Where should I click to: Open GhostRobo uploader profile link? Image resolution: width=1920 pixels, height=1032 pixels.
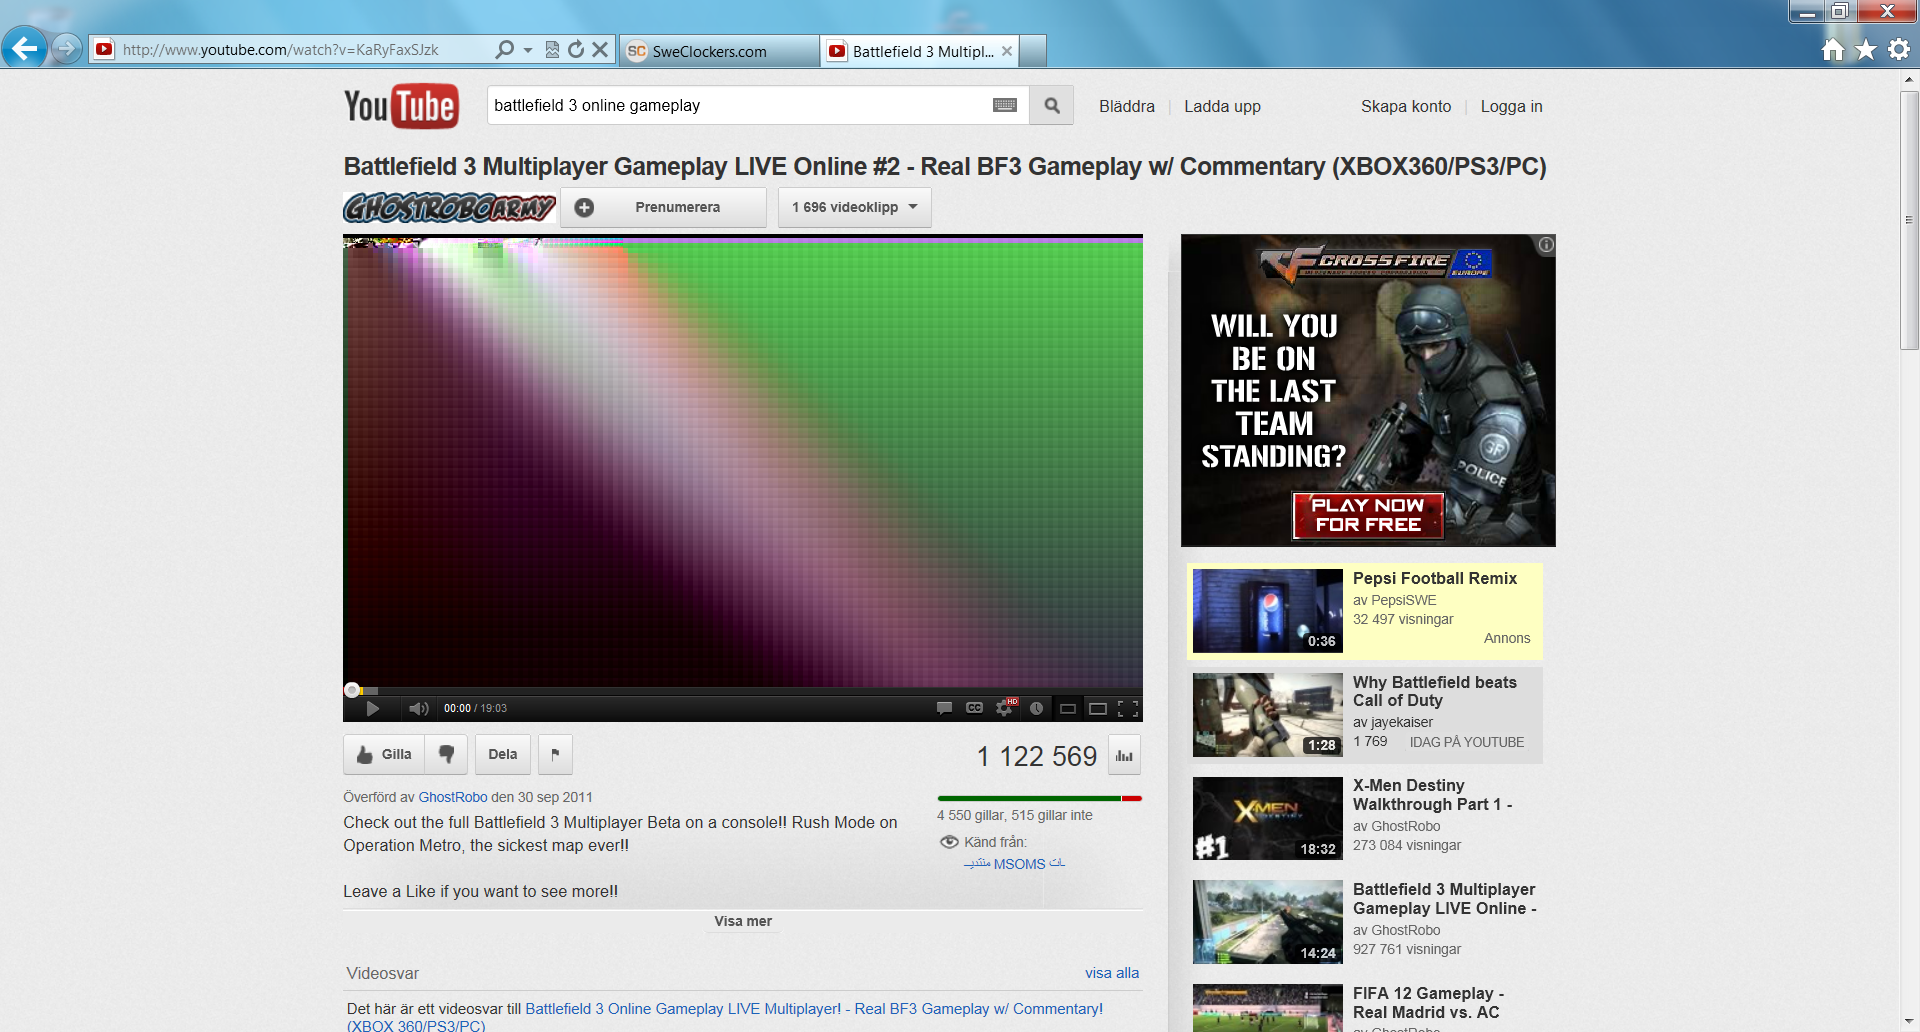pos(452,797)
